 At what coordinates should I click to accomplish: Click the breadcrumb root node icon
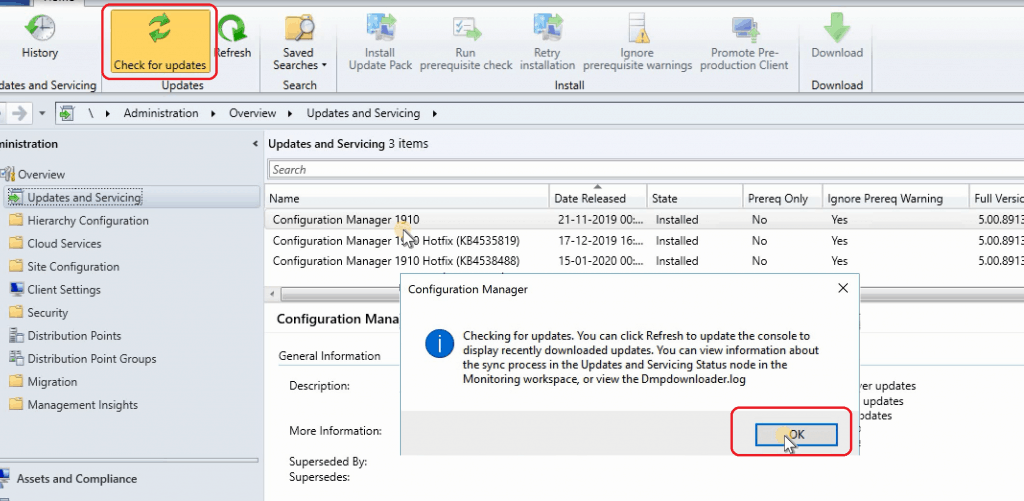(67, 113)
